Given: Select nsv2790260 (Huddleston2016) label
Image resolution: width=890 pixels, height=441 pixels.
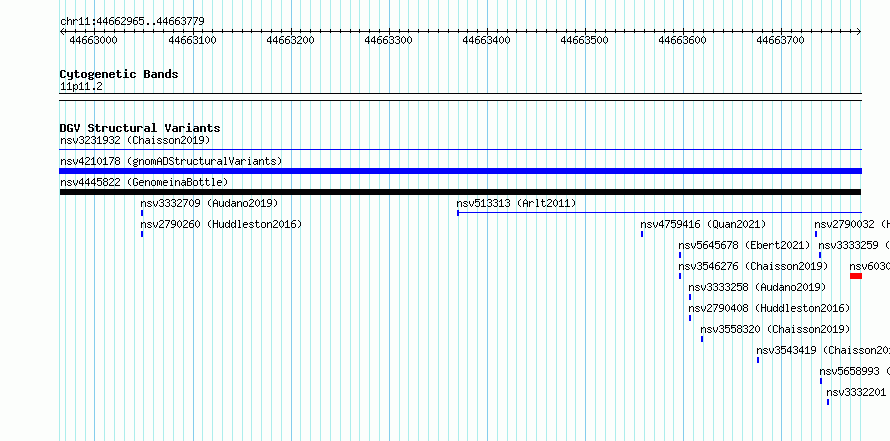Looking at the screenshot, I should [221, 224].
